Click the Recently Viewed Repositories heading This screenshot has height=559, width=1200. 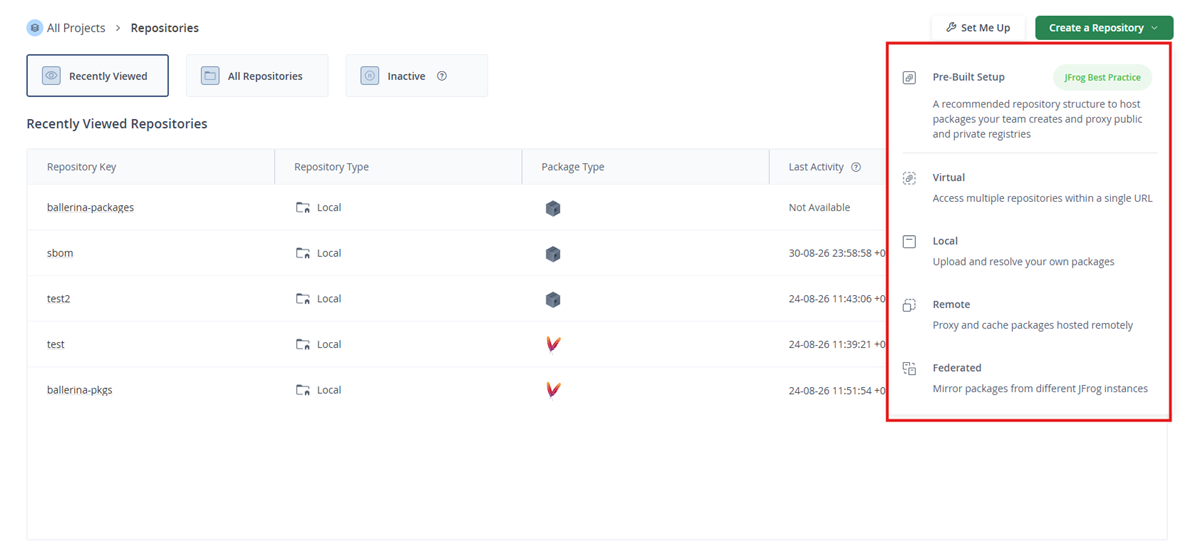(117, 124)
